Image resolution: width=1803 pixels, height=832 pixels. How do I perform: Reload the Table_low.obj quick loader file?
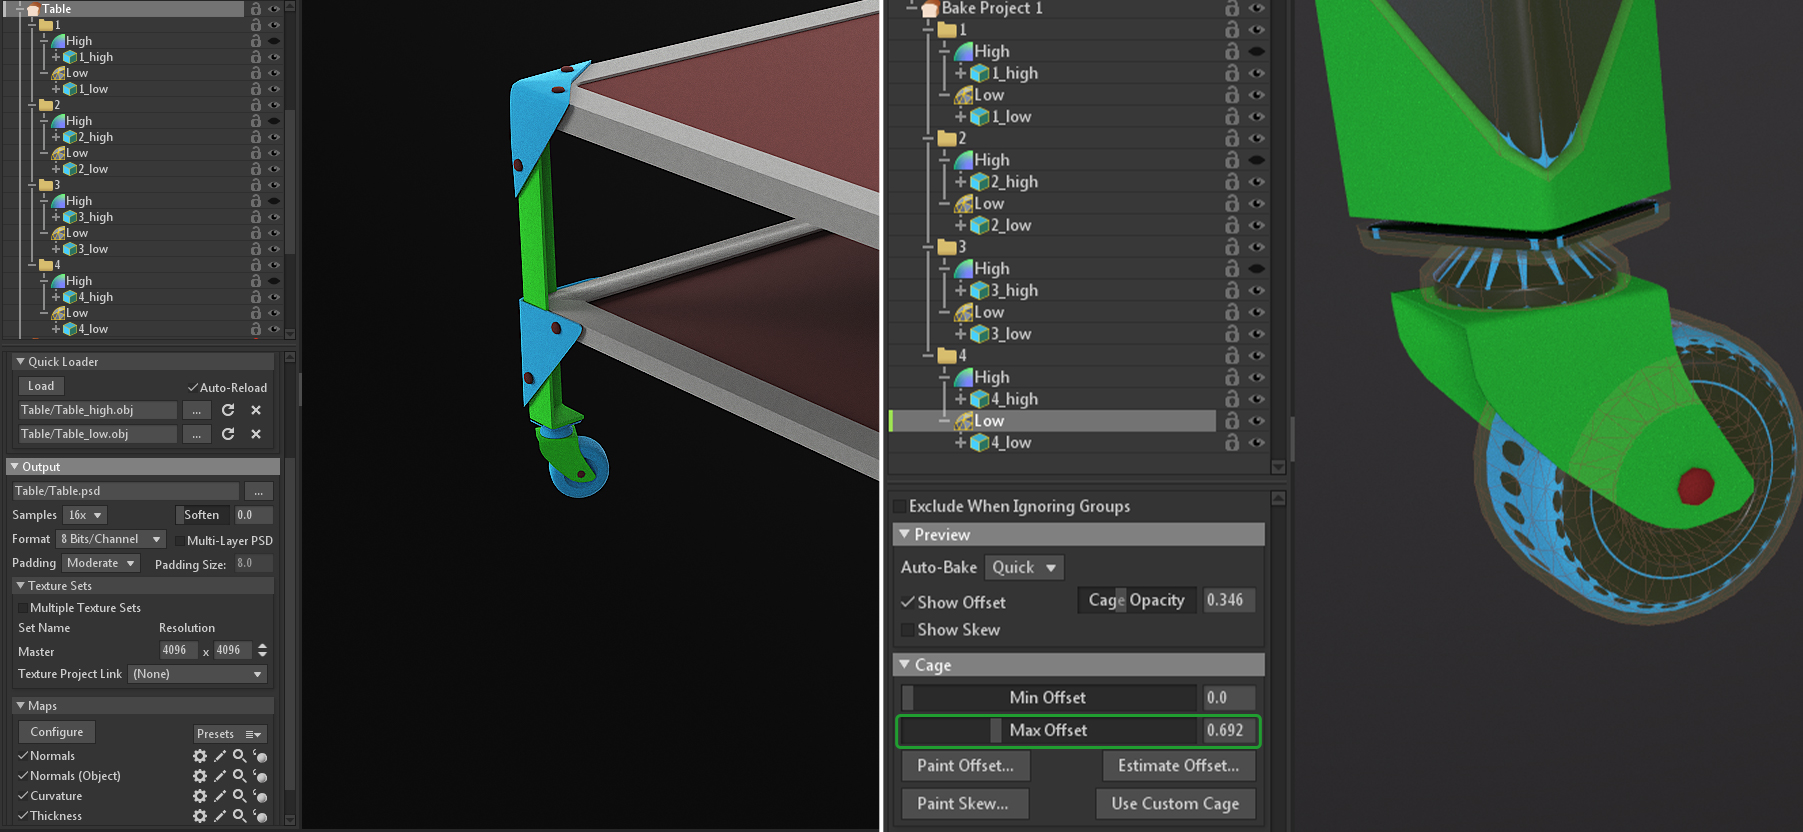click(228, 434)
